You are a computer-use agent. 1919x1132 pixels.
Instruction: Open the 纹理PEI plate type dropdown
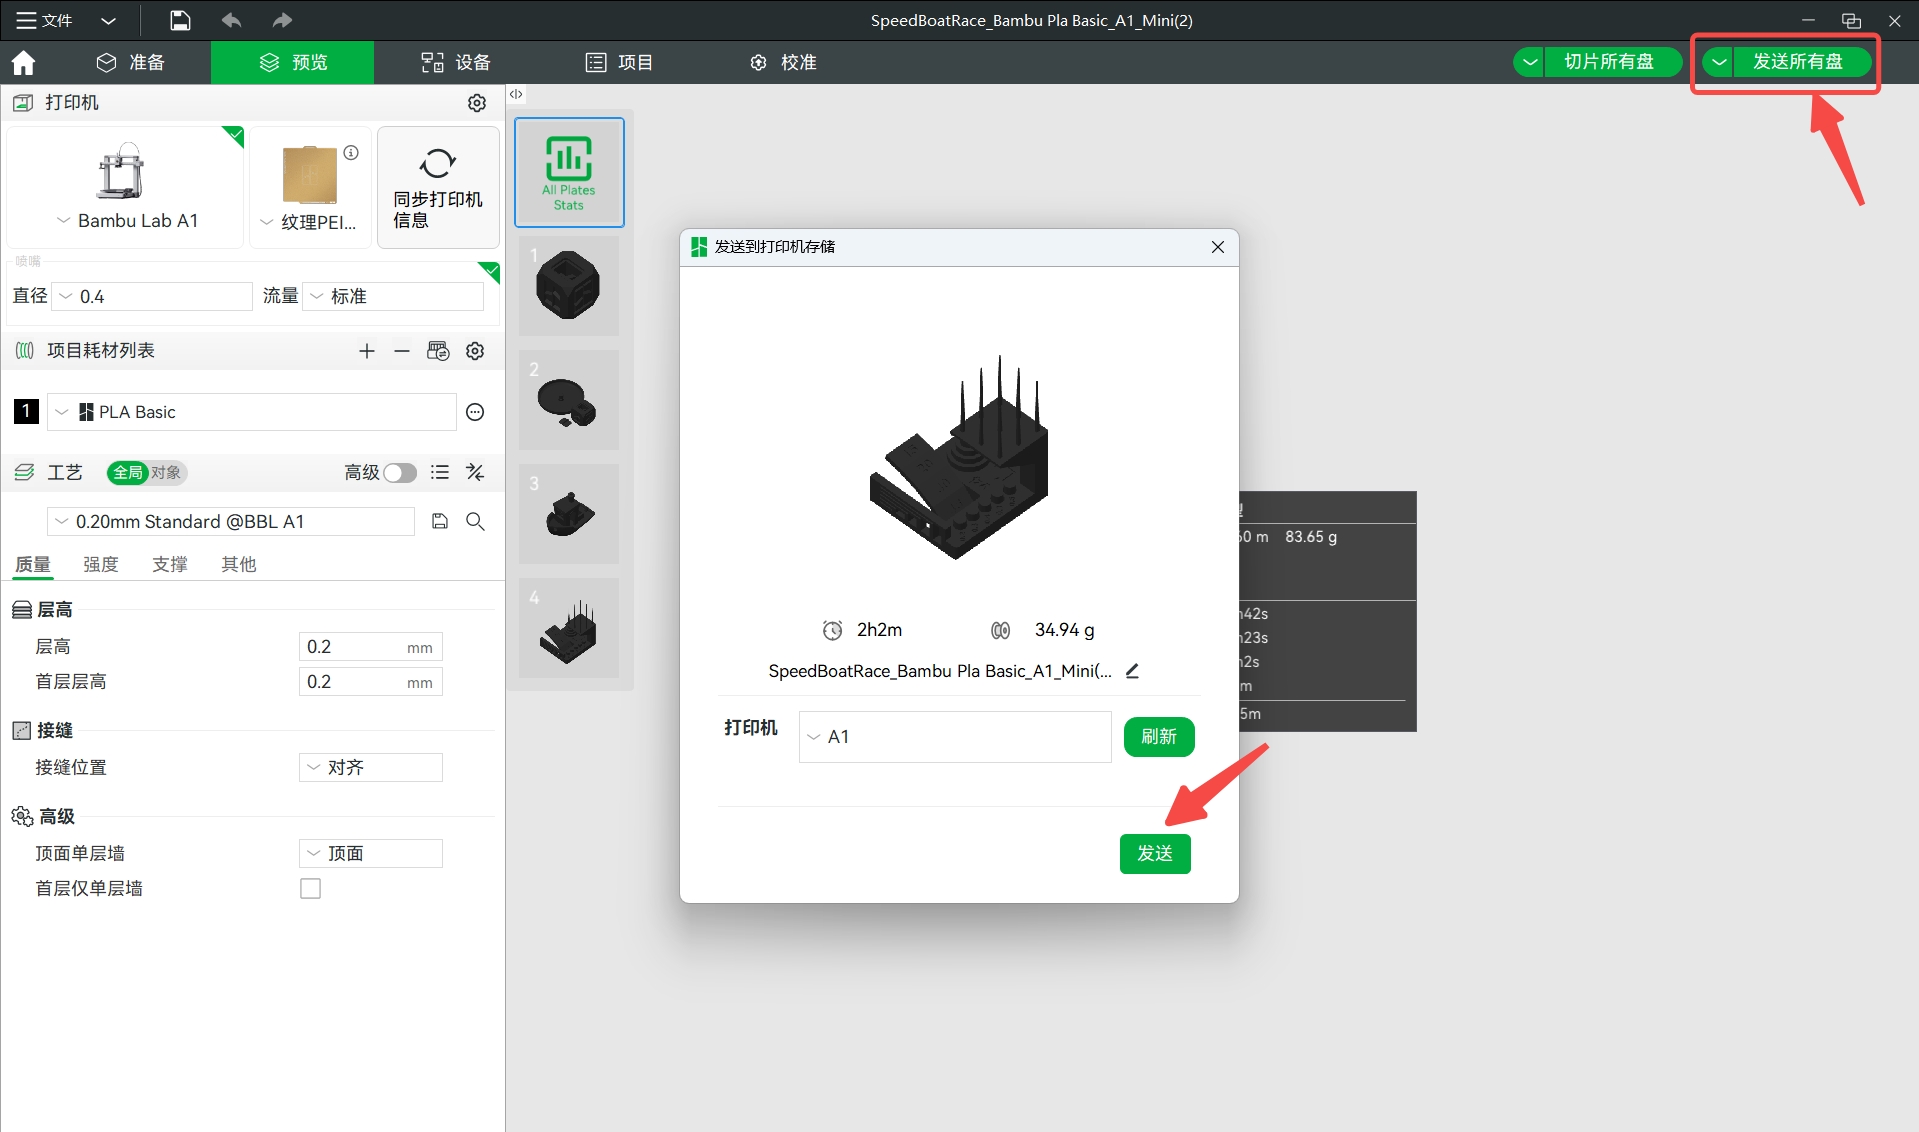(308, 222)
